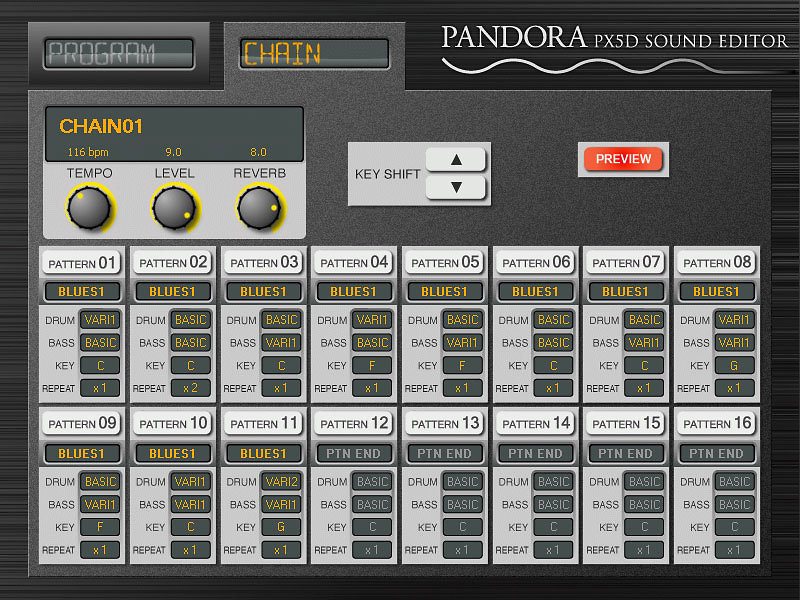
Task: Change Pattern 02 REPEAT x2 value
Action: [191, 388]
